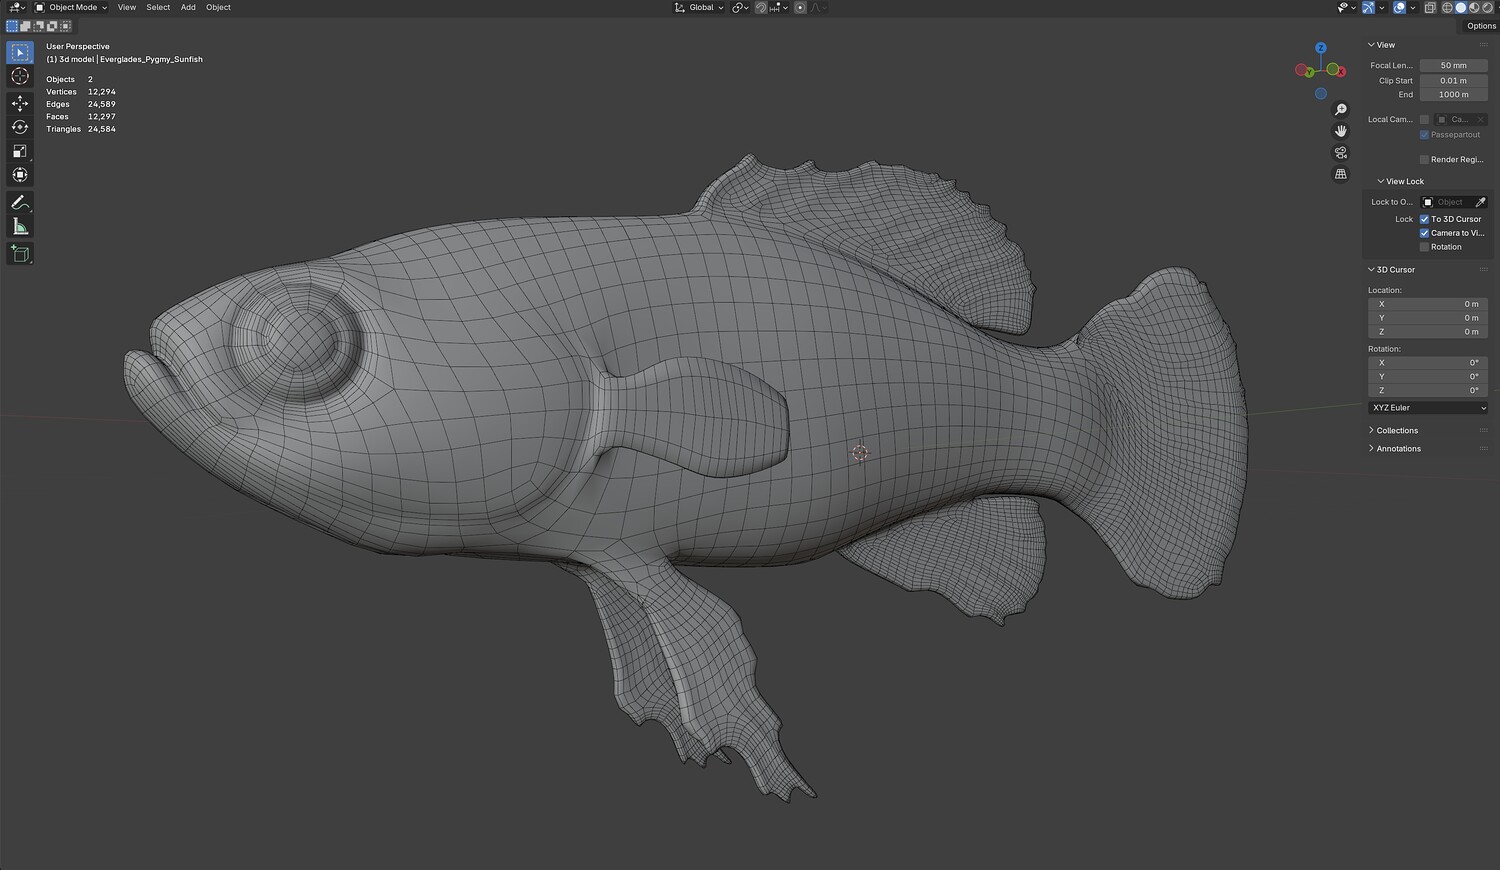Select the Annotate pencil tool
The height and width of the screenshot is (870, 1500).
tap(20, 202)
